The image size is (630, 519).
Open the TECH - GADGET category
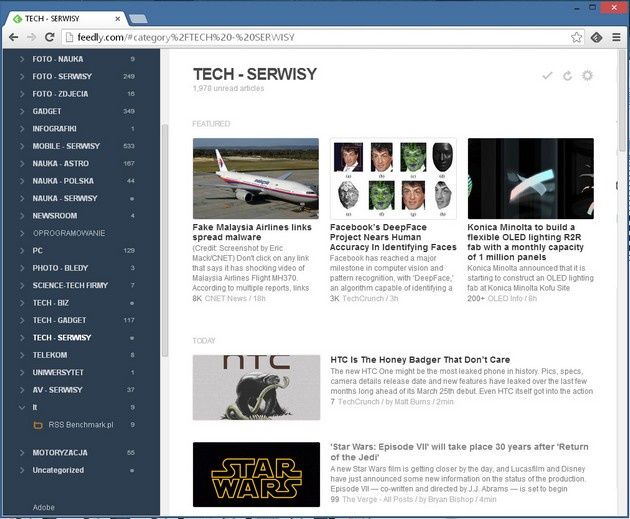[59, 320]
